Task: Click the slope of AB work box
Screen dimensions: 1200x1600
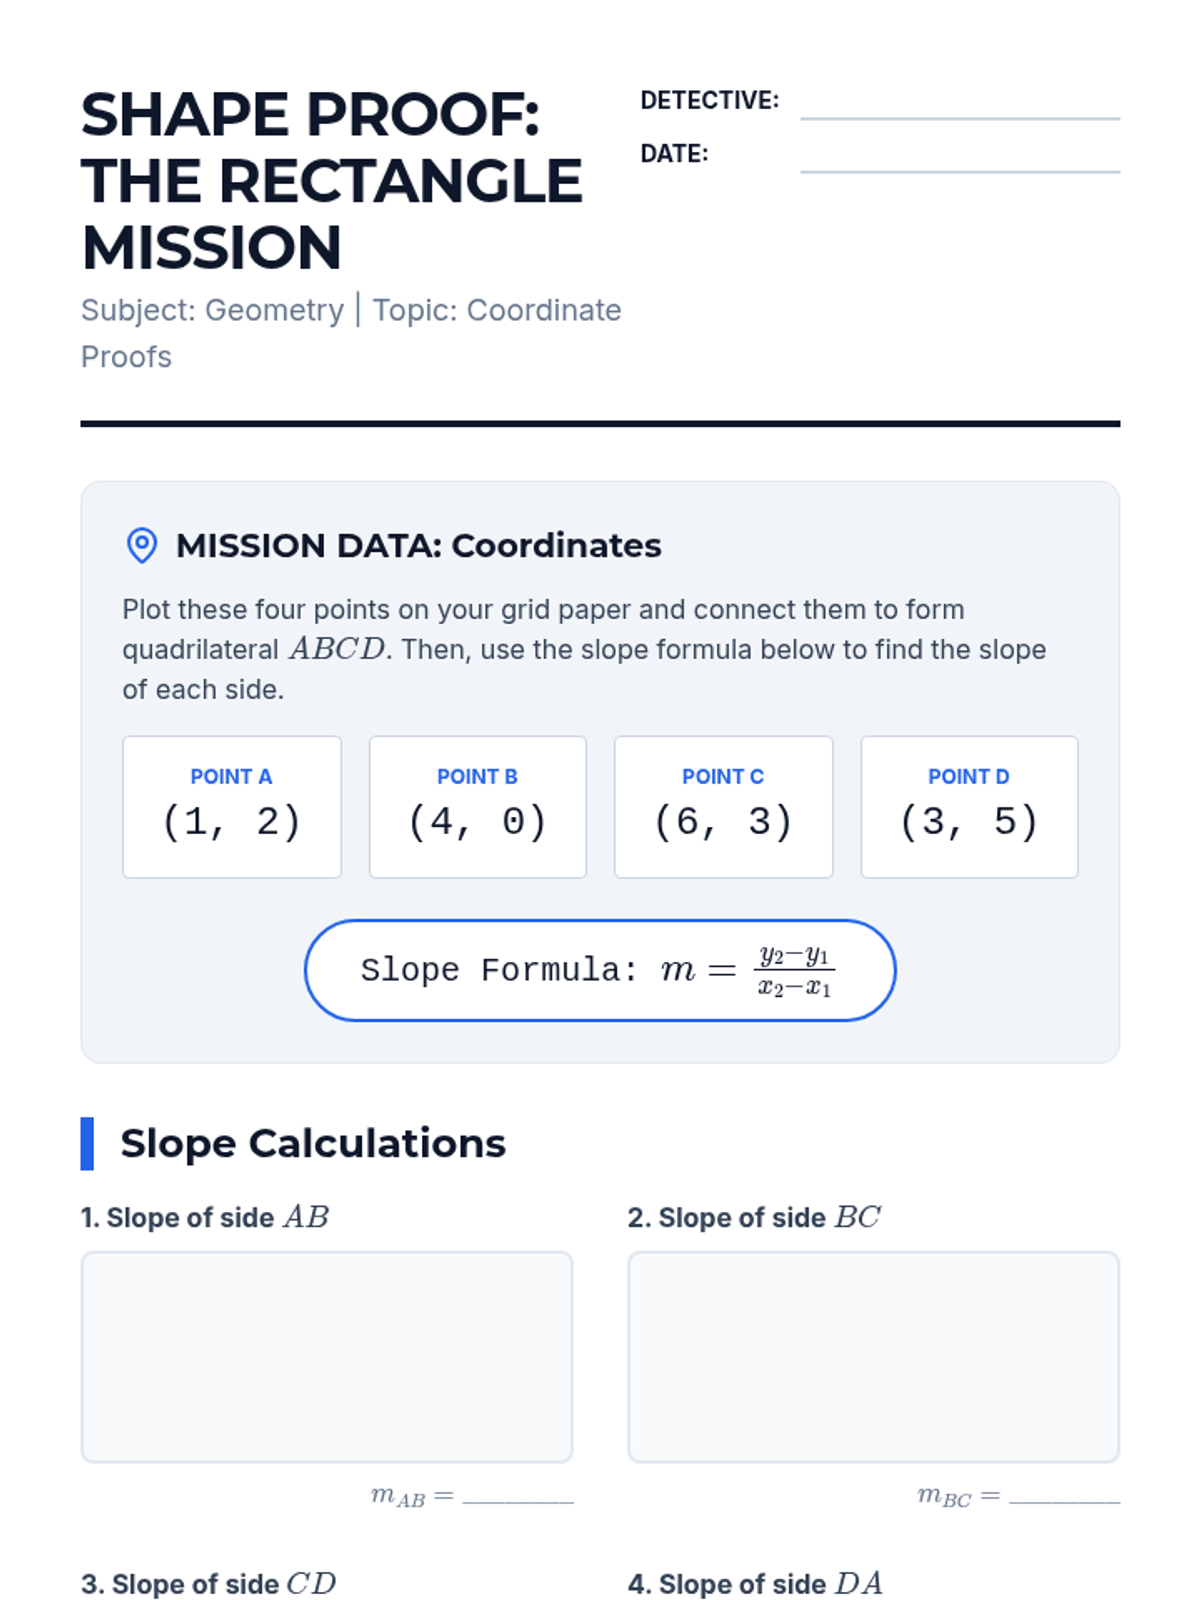Action: [x=327, y=1357]
